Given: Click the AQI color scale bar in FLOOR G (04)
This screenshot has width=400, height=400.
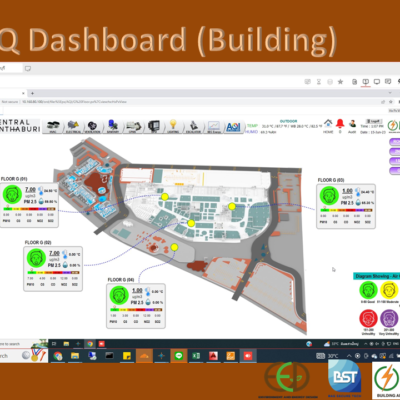Looking at the screenshot, I should (136, 310).
